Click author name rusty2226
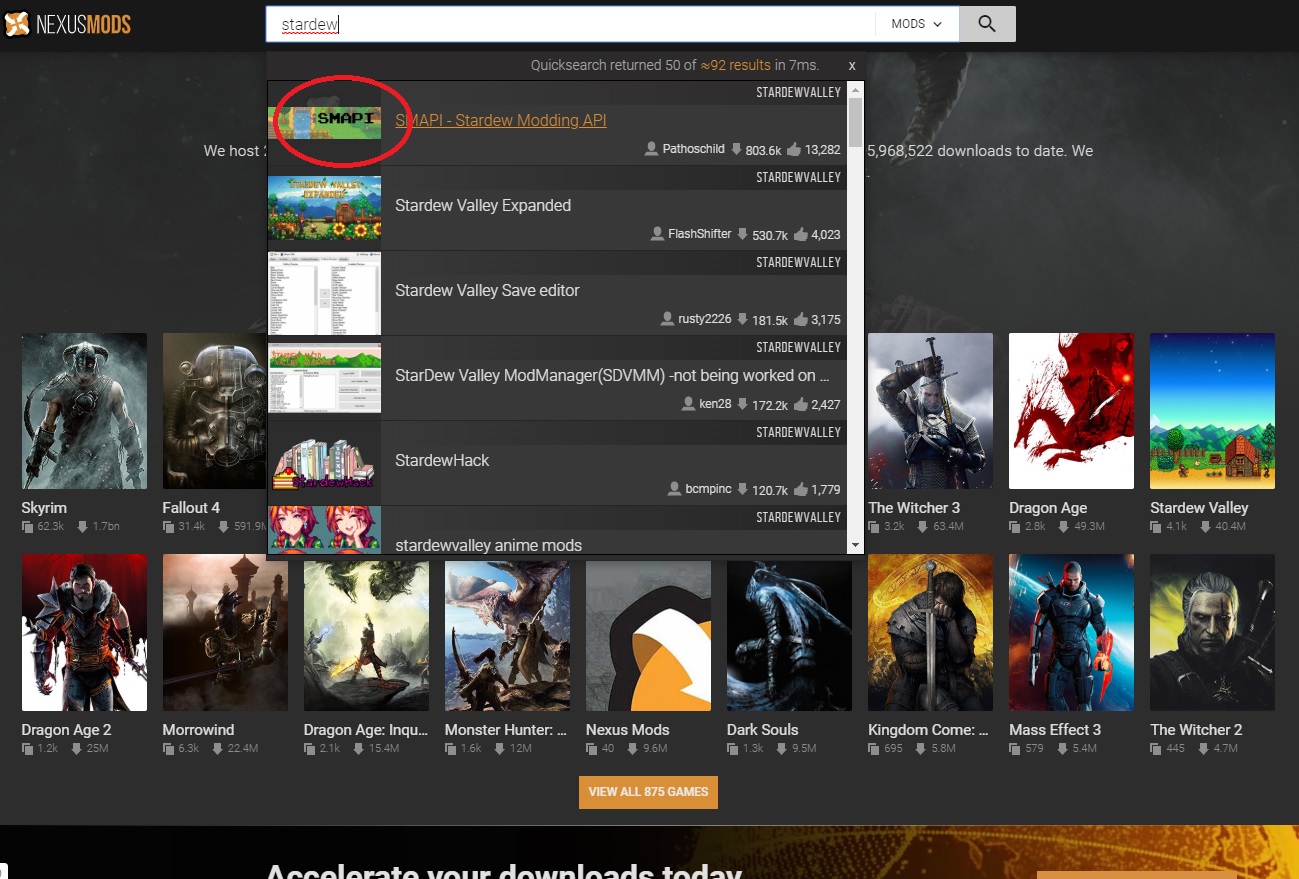The height and width of the screenshot is (879, 1299). click(x=705, y=319)
